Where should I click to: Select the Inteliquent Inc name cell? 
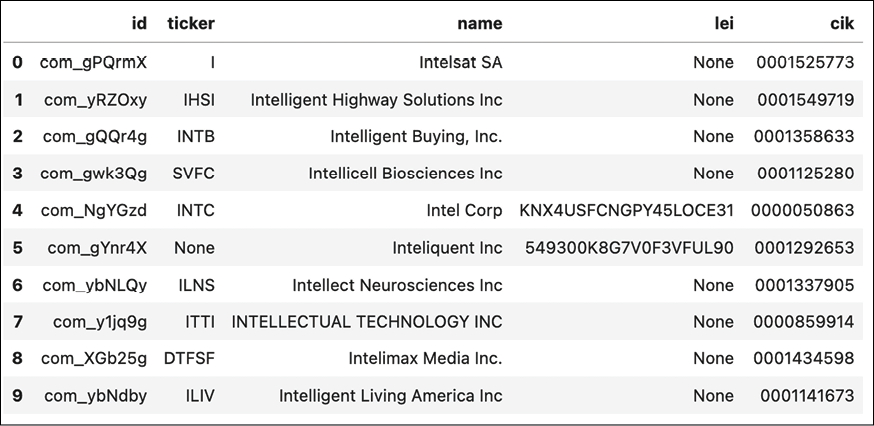point(448,248)
